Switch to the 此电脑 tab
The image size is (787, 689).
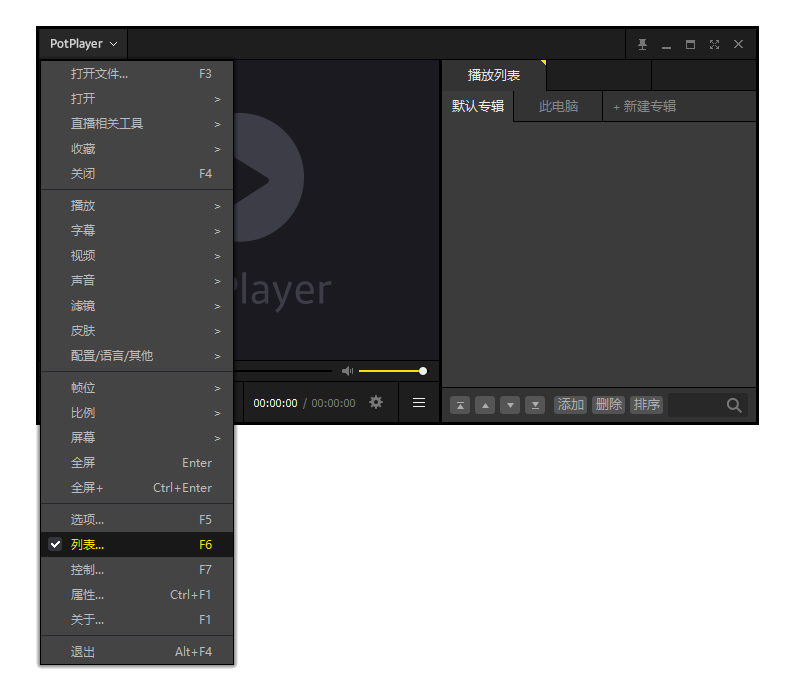pos(558,106)
